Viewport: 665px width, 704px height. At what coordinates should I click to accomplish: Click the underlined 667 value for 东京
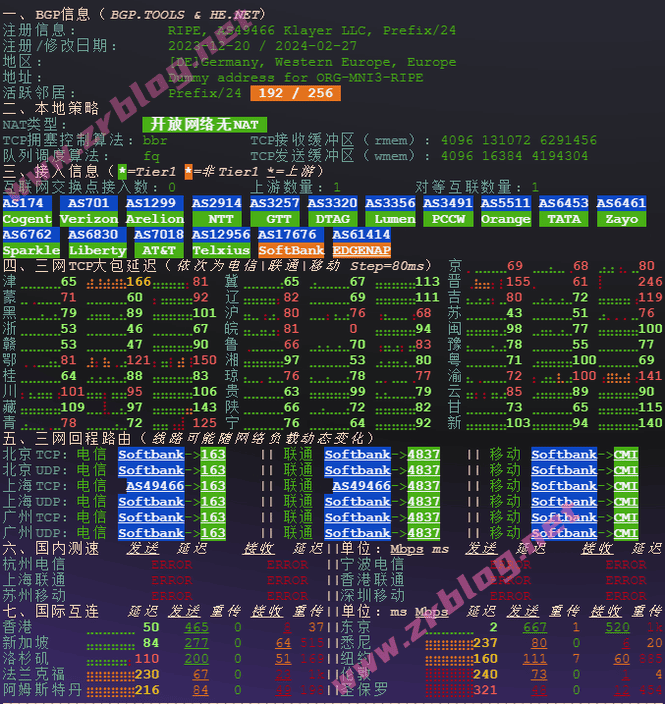pyautogui.click(x=535, y=627)
